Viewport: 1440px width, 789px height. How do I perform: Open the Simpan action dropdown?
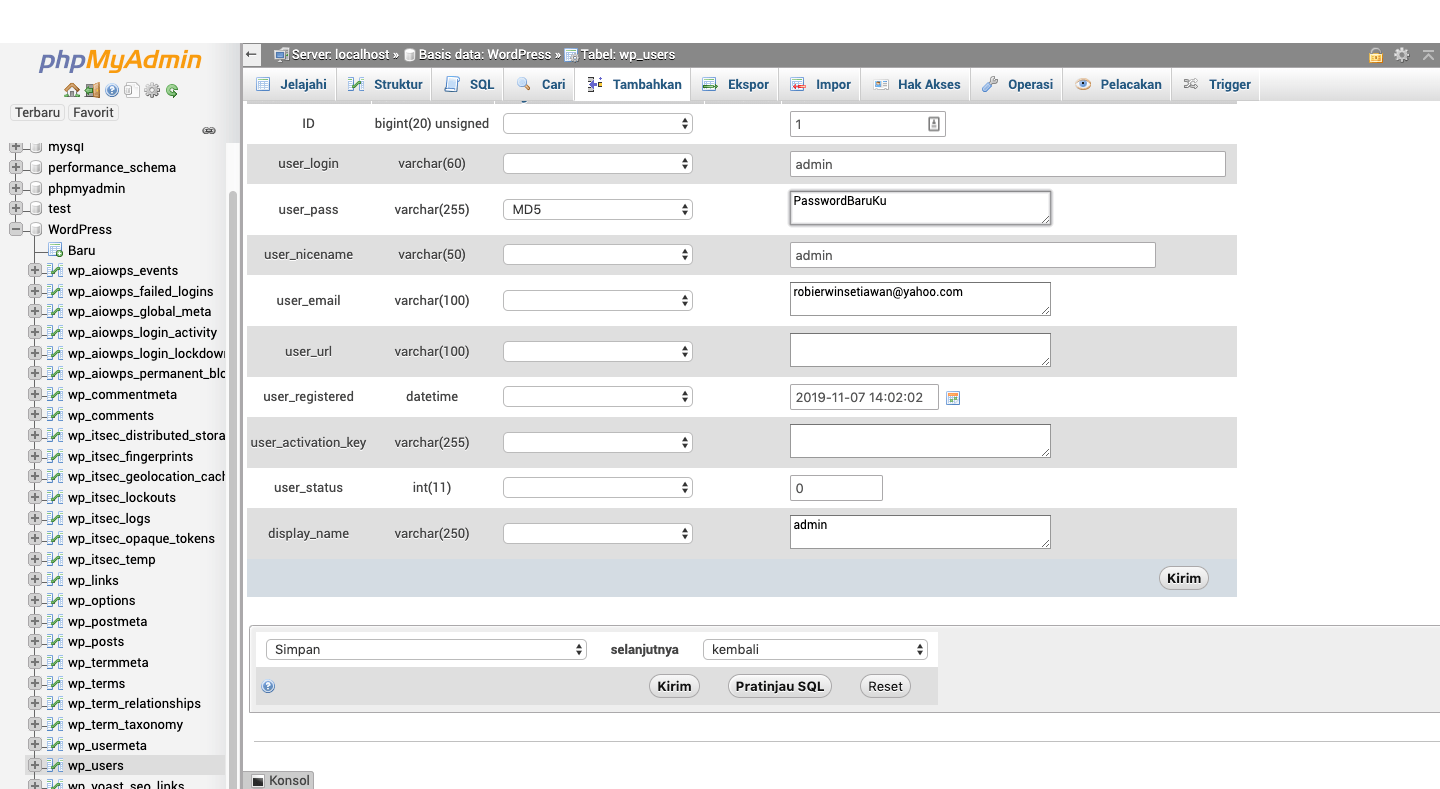click(x=426, y=649)
